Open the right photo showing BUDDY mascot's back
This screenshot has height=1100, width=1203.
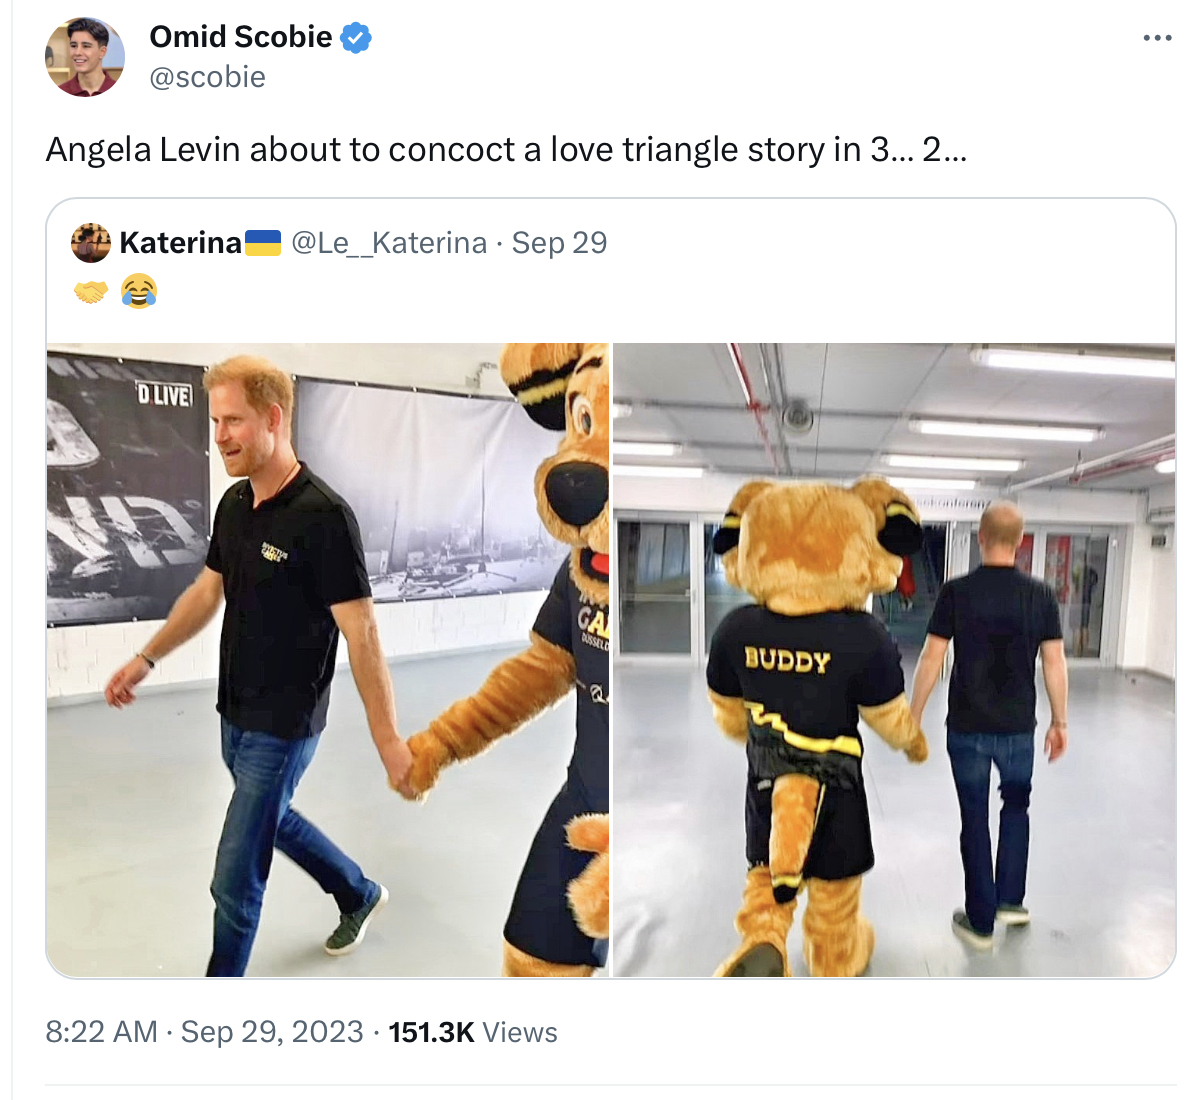[894, 660]
